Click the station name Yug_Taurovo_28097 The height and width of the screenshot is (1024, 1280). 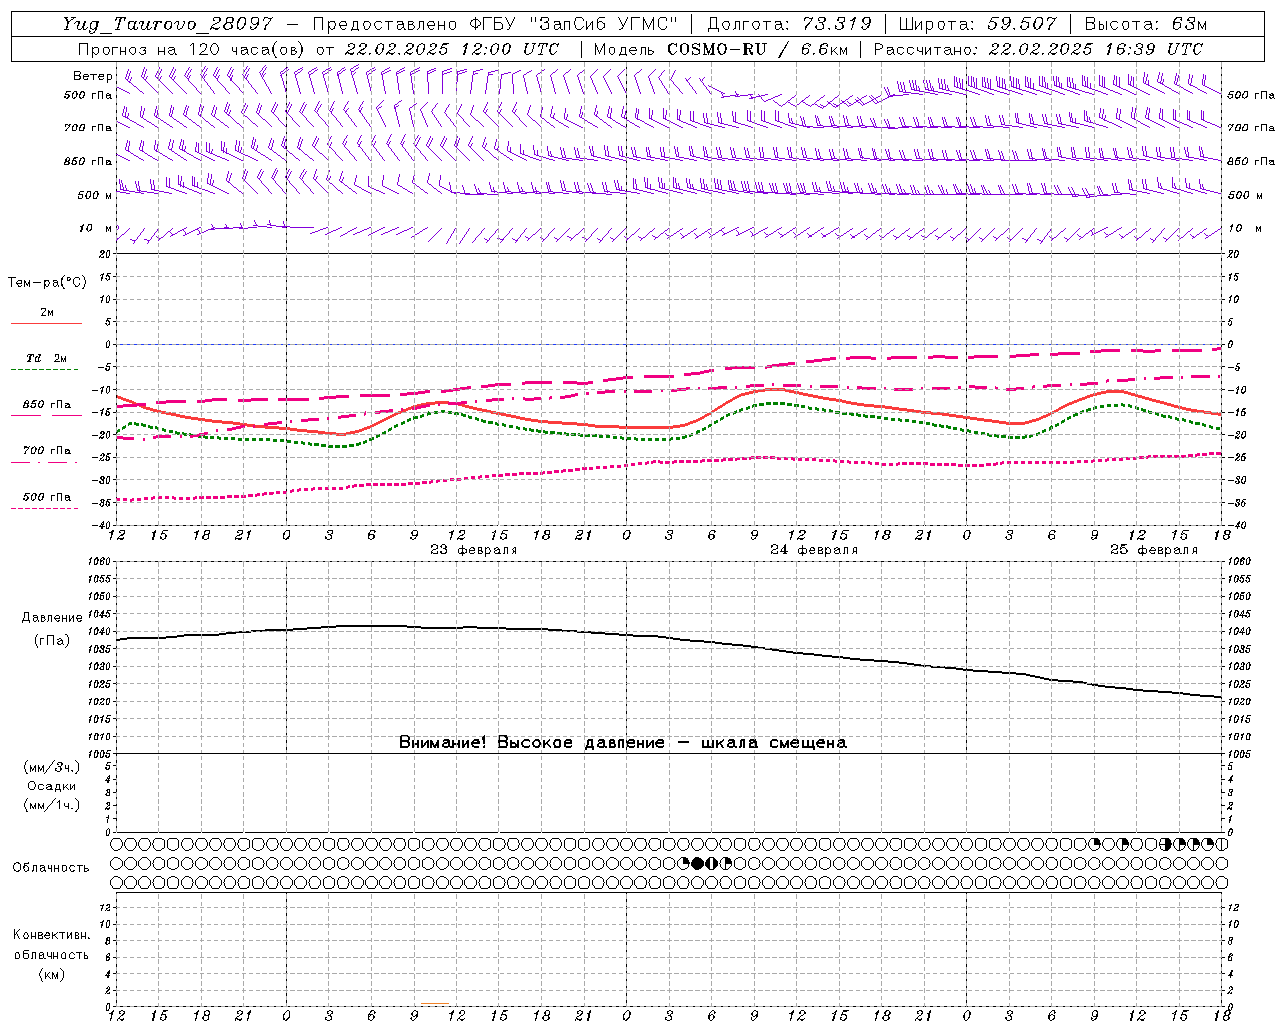point(167,24)
